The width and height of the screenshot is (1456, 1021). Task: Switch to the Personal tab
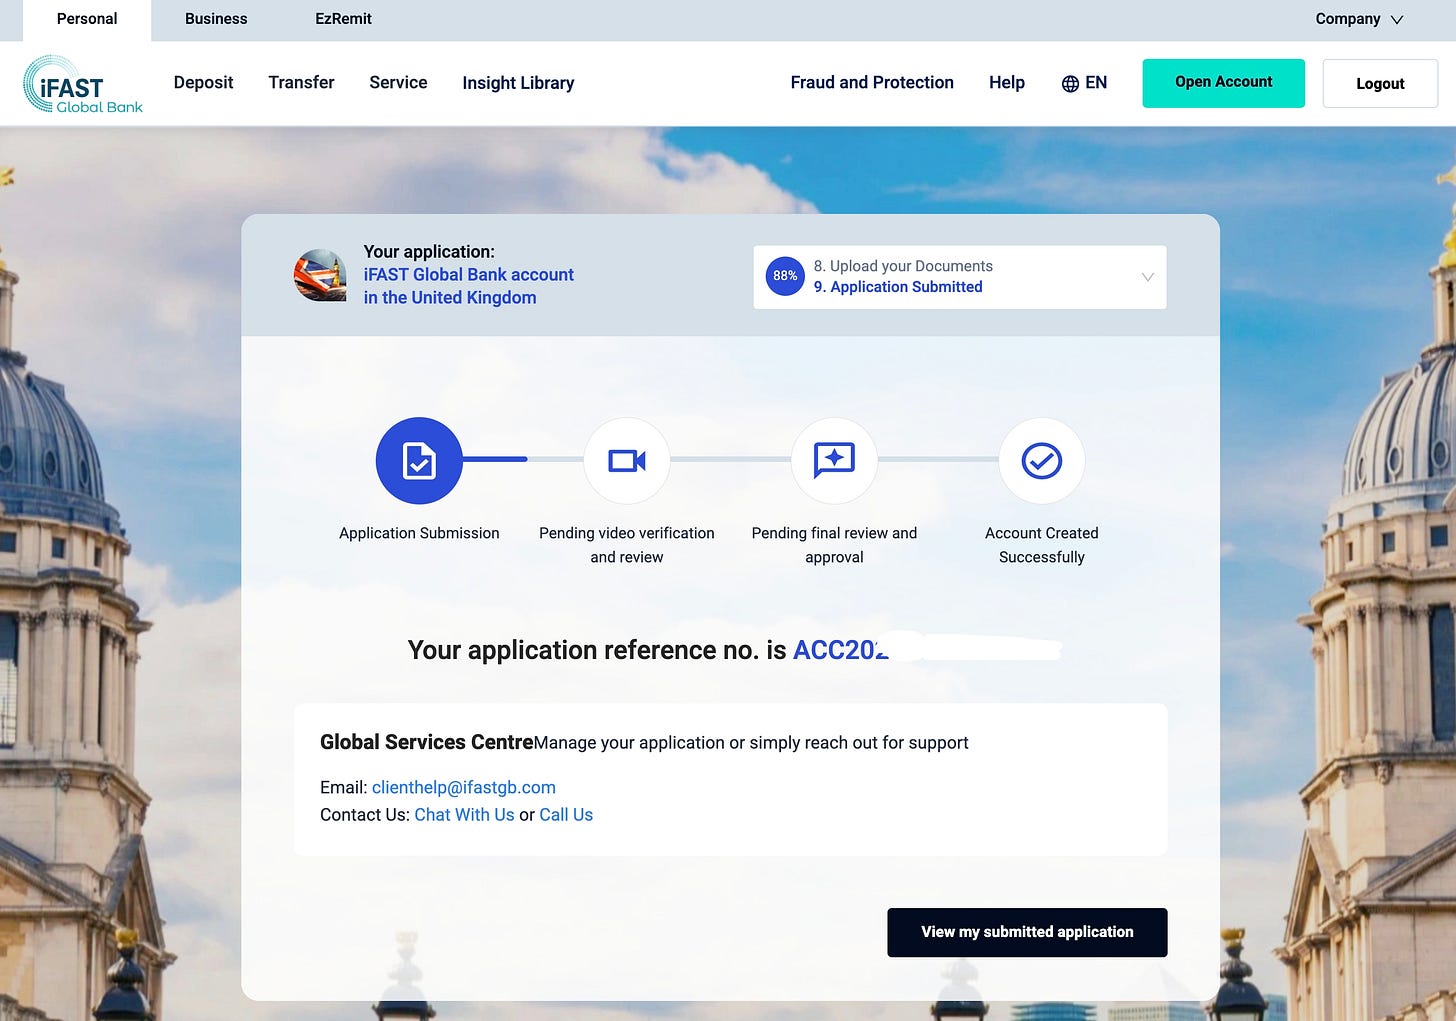coord(87,20)
